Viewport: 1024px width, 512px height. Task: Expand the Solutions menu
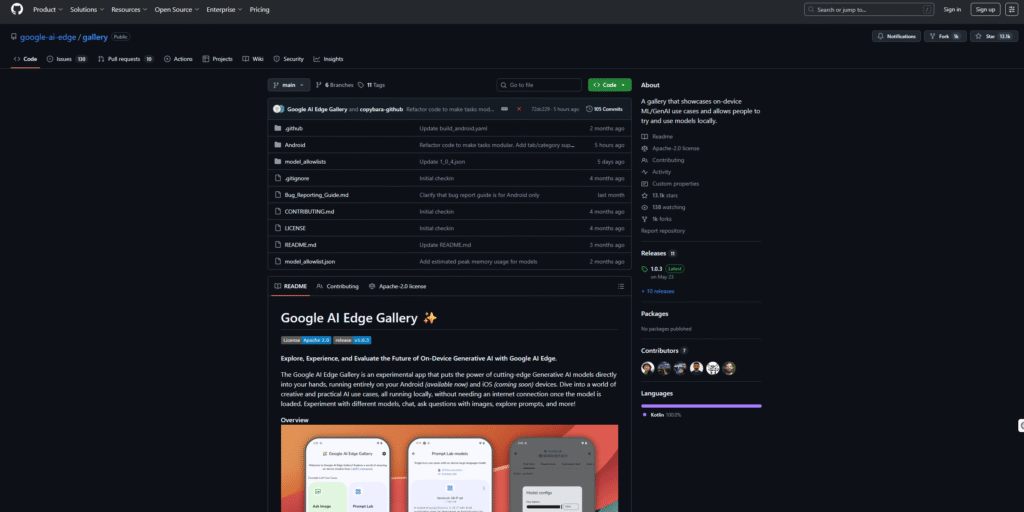pos(87,10)
